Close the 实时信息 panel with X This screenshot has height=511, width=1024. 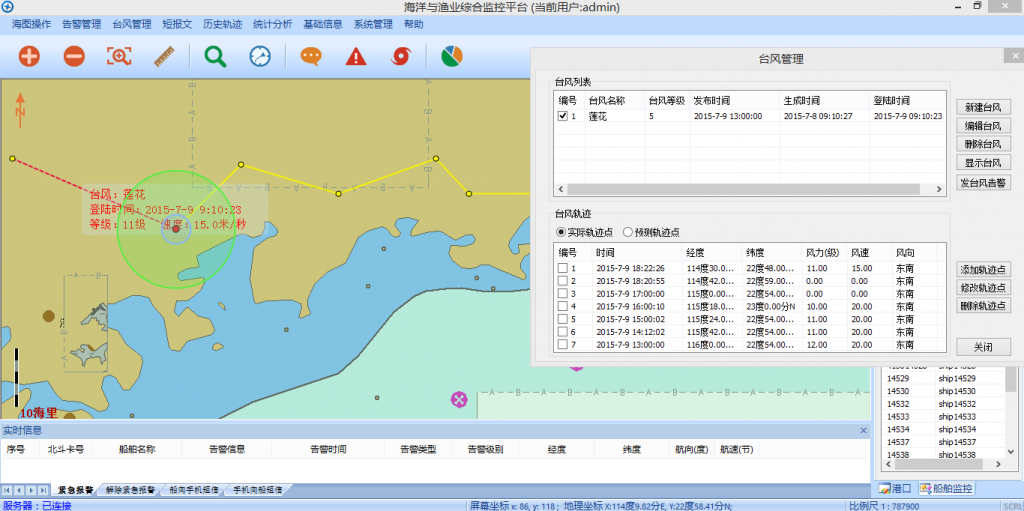coord(863,431)
